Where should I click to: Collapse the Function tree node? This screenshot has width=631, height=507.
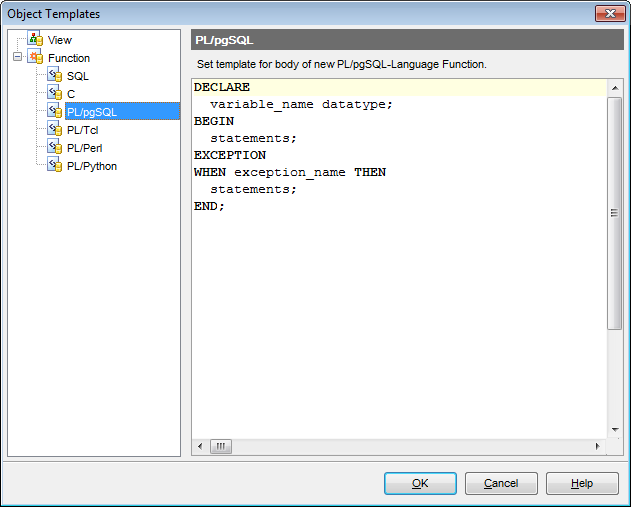(x=17, y=57)
